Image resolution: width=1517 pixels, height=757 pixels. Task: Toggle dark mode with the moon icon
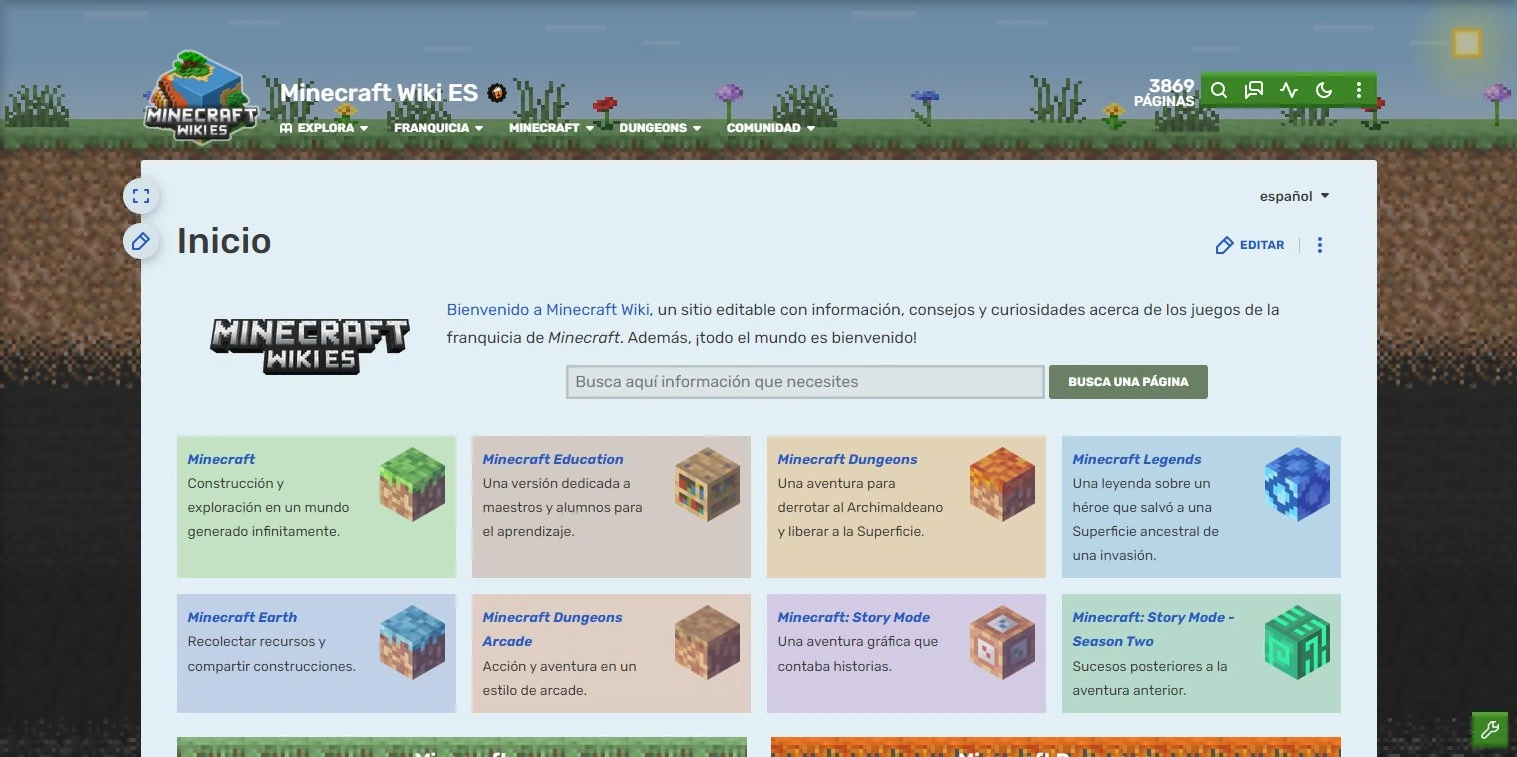[1323, 90]
